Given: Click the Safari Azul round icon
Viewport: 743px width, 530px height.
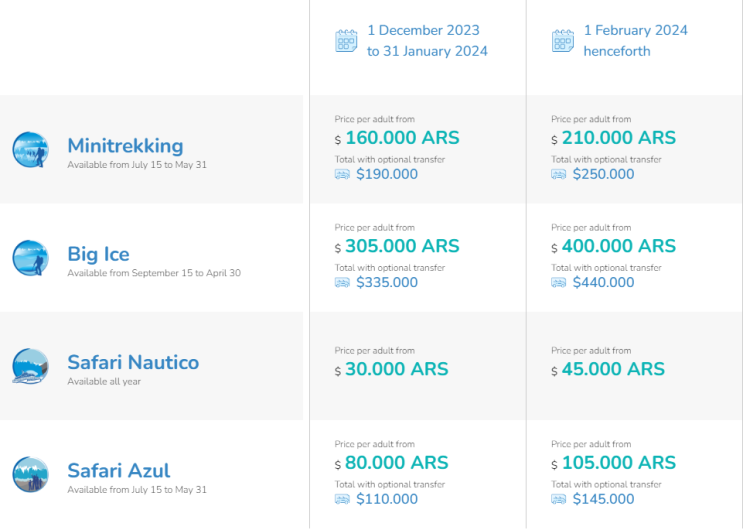Looking at the screenshot, I should tap(30, 474).
